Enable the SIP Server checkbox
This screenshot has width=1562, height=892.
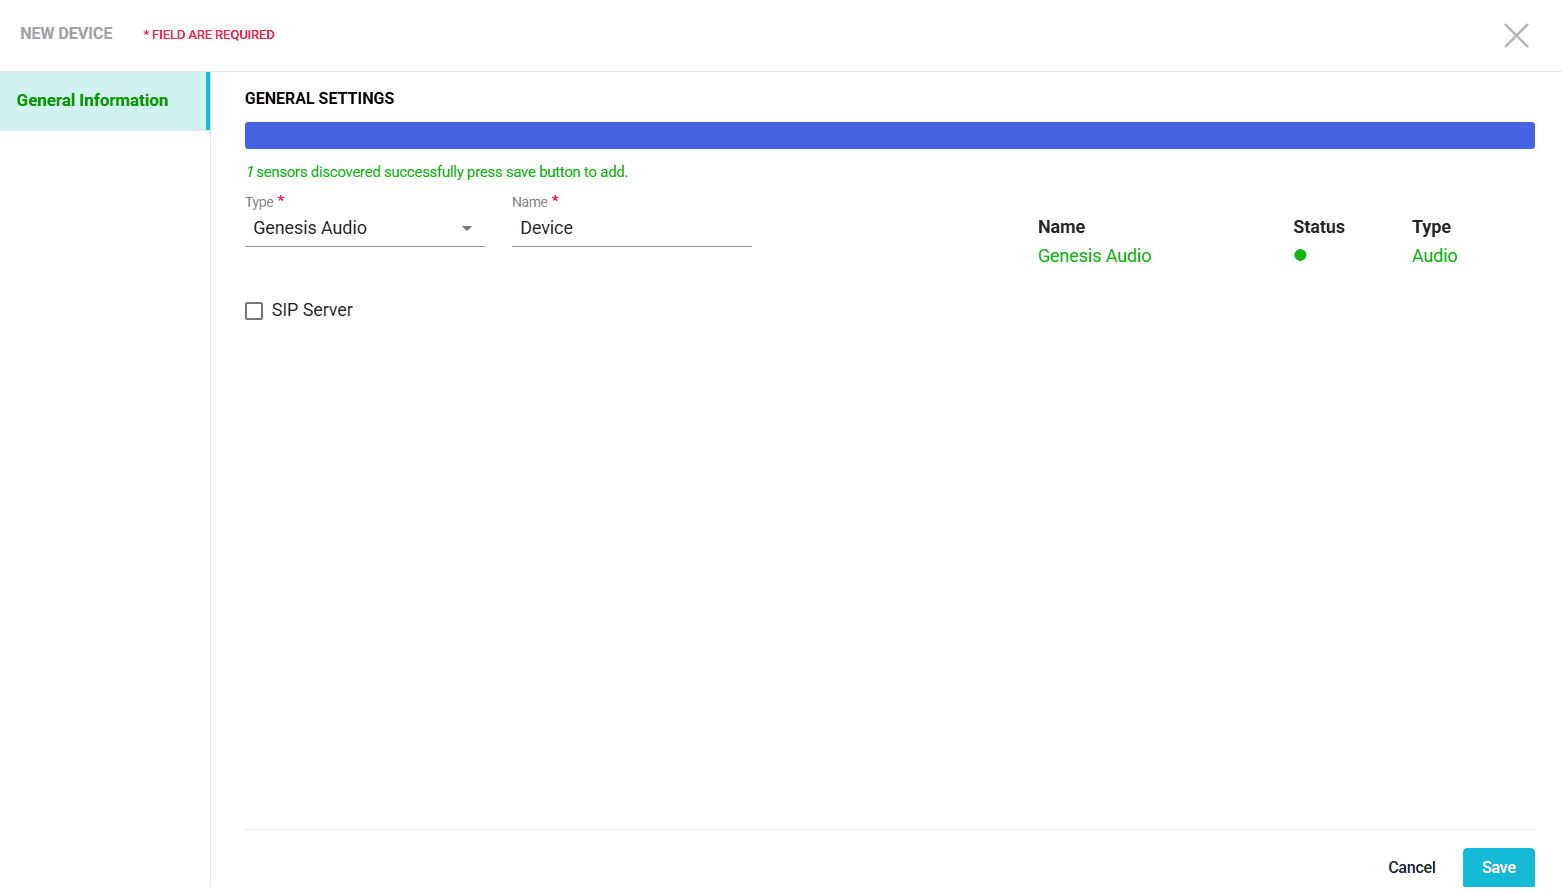254,311
